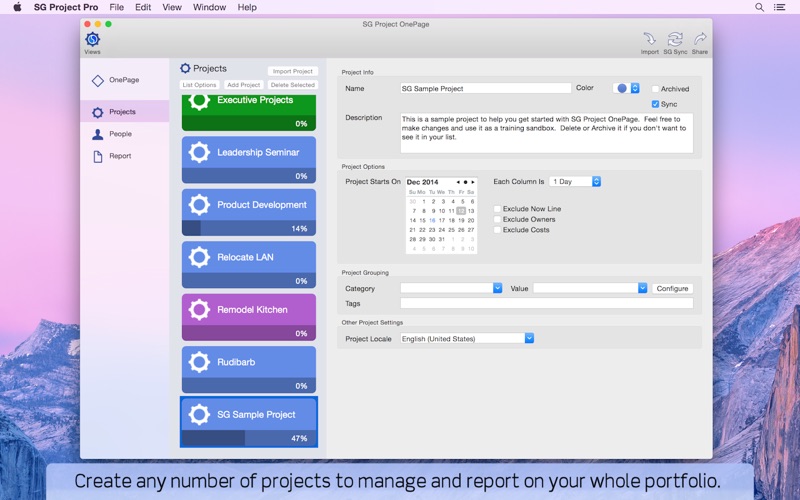Click the Rudibarb gear icon
Image resolution: width=800 pixels, height=500 pixels.
coord(199,362)
